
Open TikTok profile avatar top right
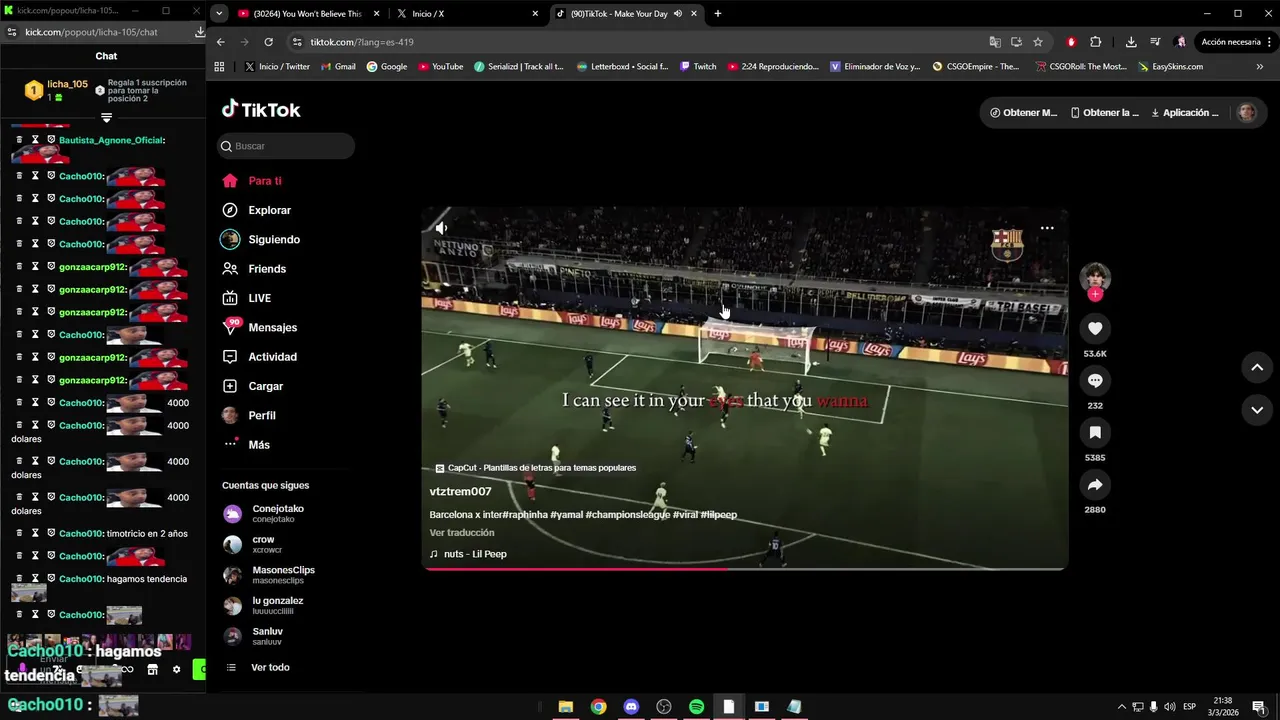[1246, 112]
